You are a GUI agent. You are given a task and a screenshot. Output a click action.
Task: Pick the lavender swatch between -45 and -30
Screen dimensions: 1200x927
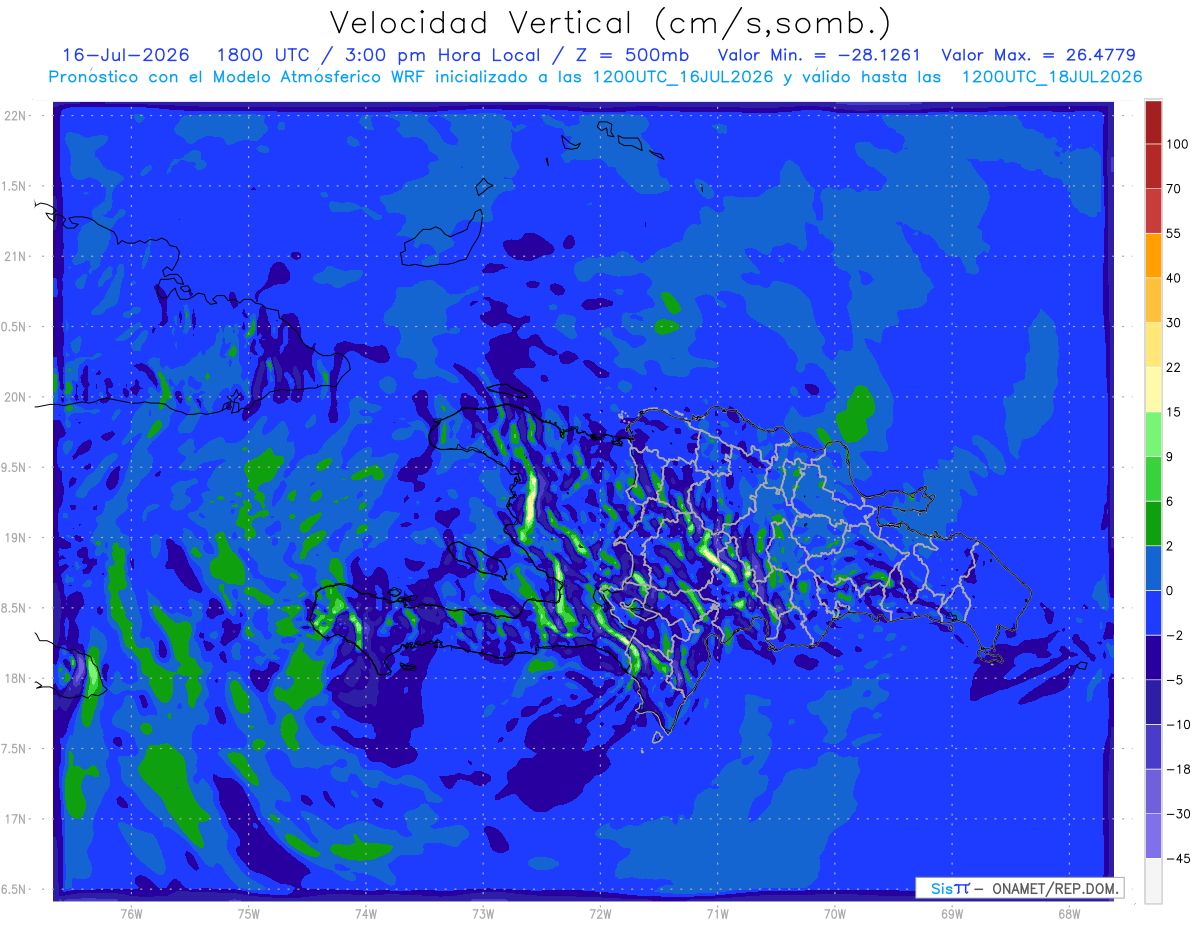tap(1153, 836)
